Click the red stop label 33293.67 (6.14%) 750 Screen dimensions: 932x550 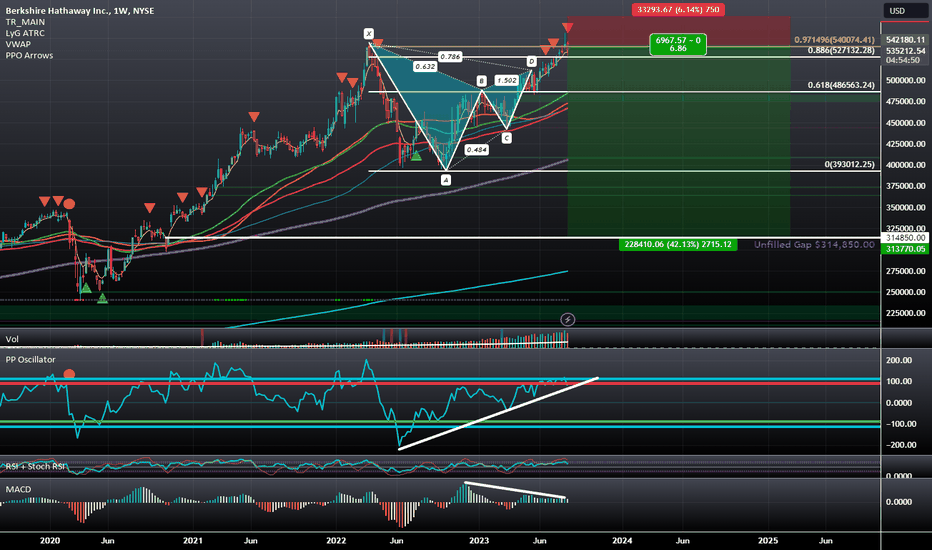pos(678,10)
